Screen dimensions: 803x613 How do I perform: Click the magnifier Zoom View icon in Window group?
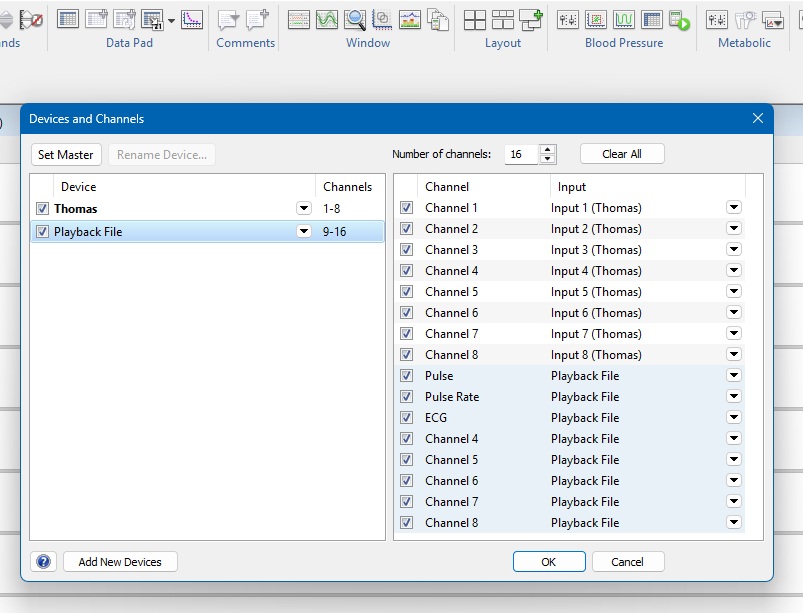355,19
